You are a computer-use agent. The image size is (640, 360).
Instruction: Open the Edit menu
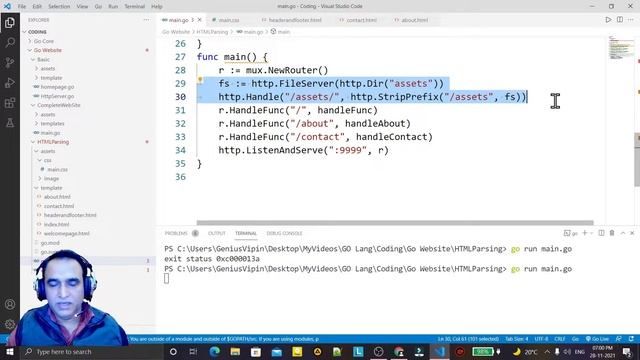(37, 6)
